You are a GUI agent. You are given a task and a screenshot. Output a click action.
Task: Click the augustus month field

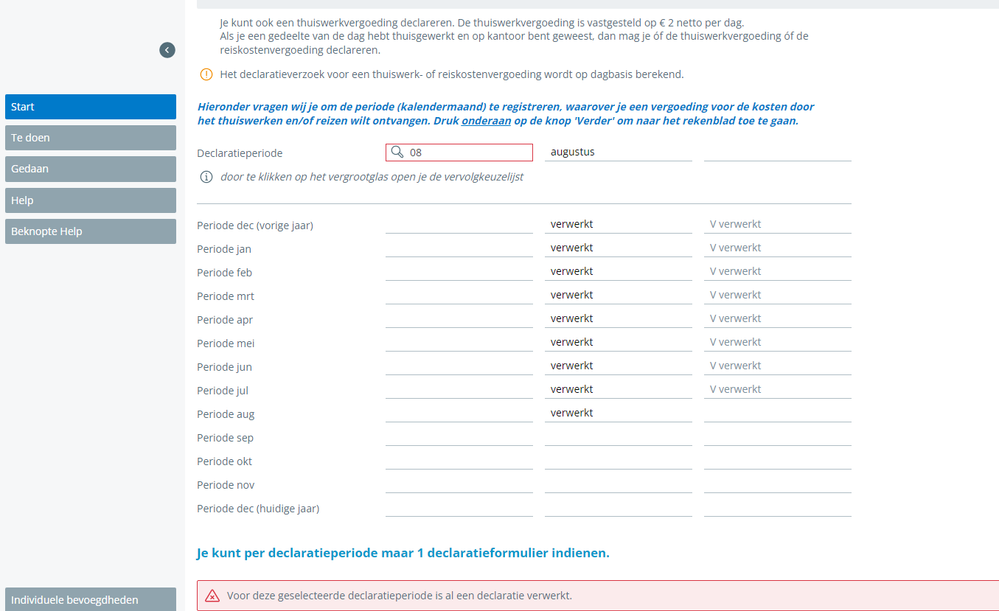pyautogui.click(x=618, y=152)
